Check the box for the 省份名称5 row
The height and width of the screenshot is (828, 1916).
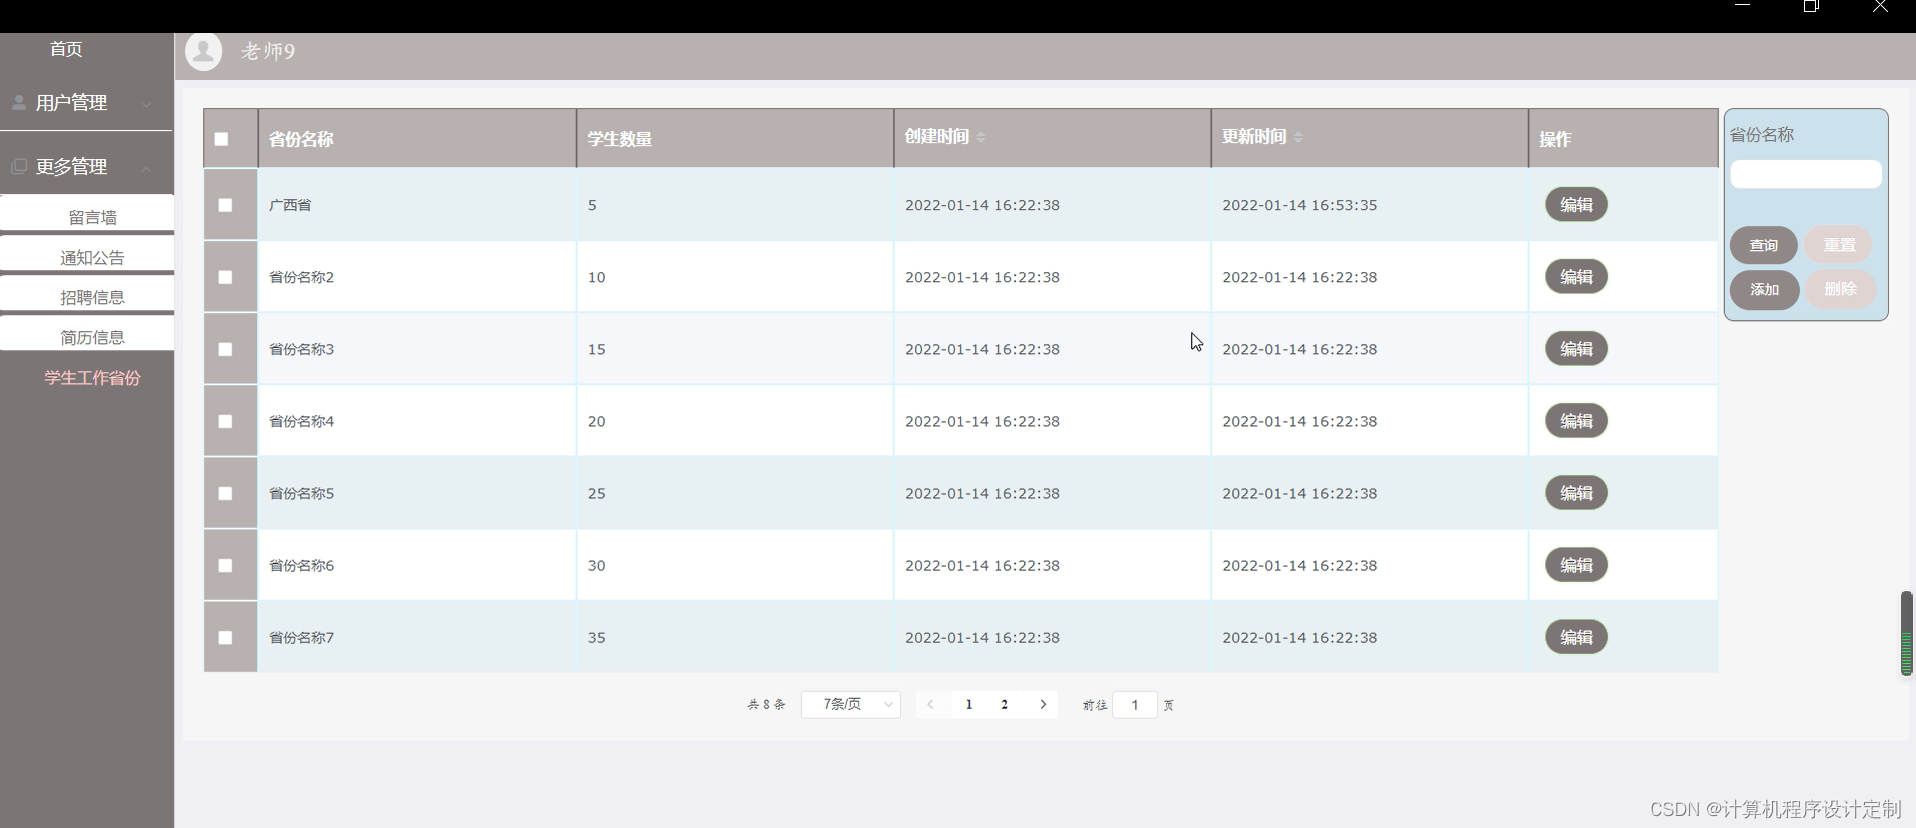(x=225, y=493)
